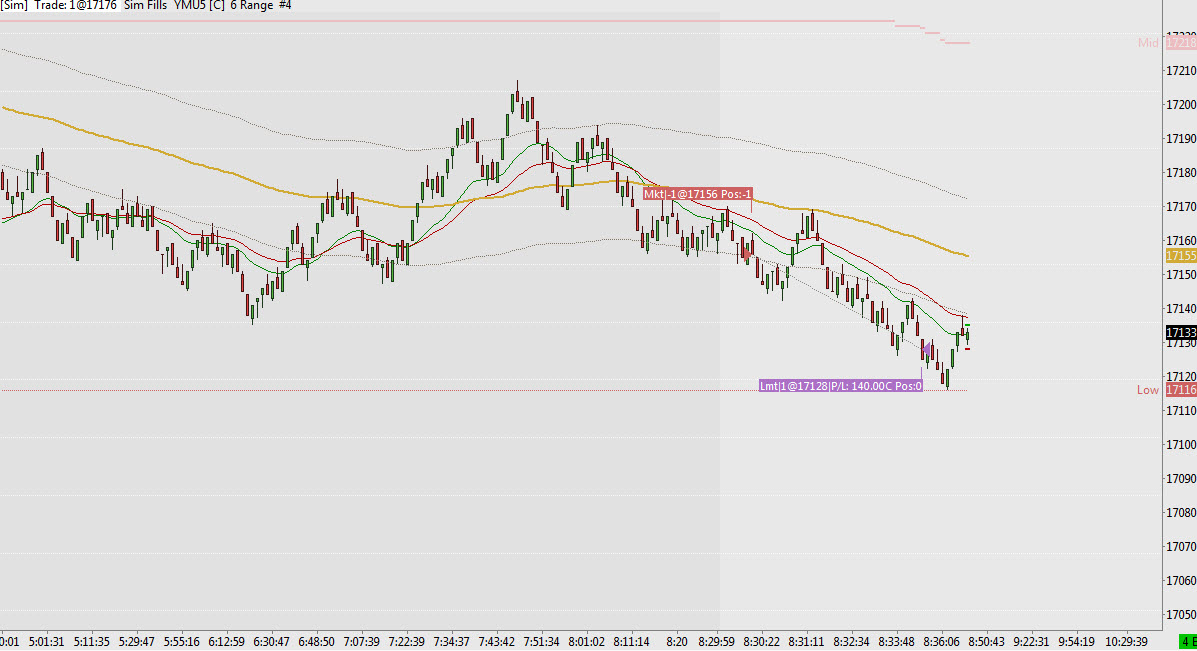1197x651 pixels.
Task: Click the gold 17155 moving average price tag
Action: (1181, 256)
